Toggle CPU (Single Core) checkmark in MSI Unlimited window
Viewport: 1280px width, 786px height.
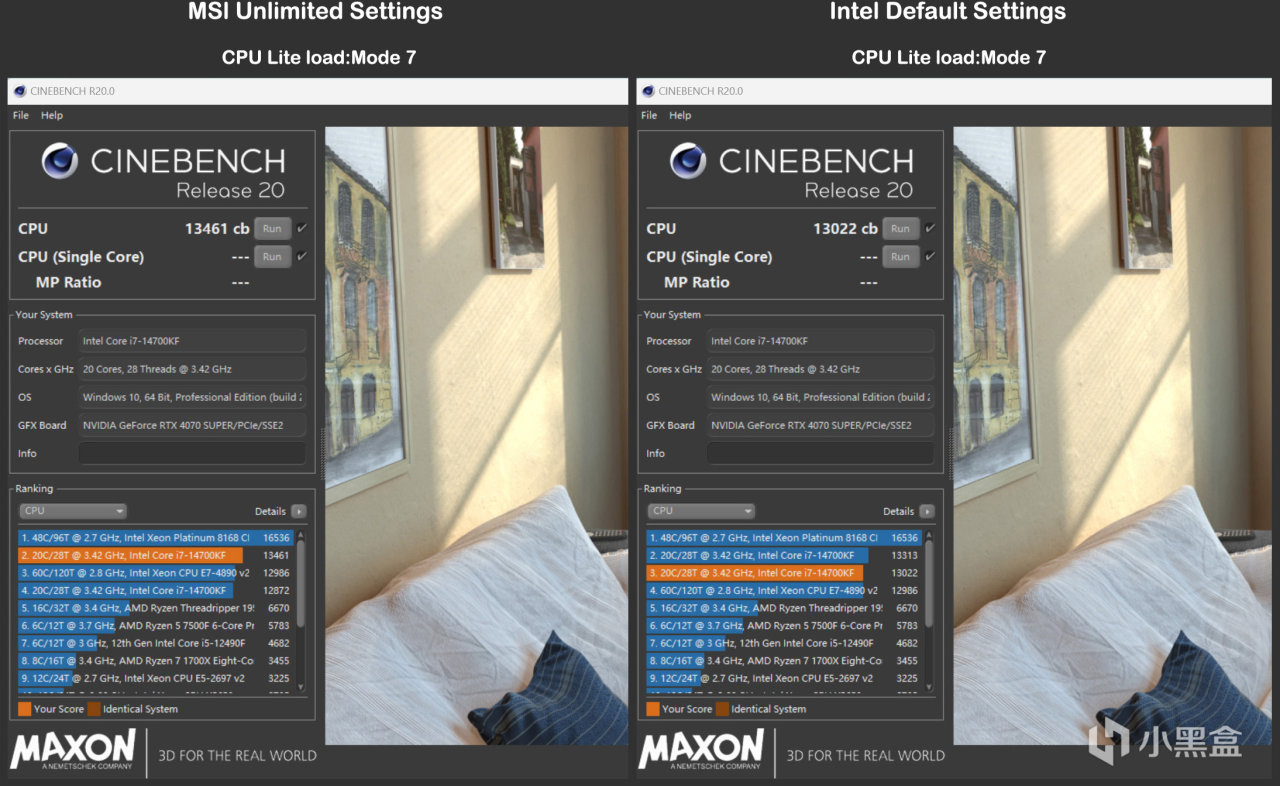click(302, 256)
